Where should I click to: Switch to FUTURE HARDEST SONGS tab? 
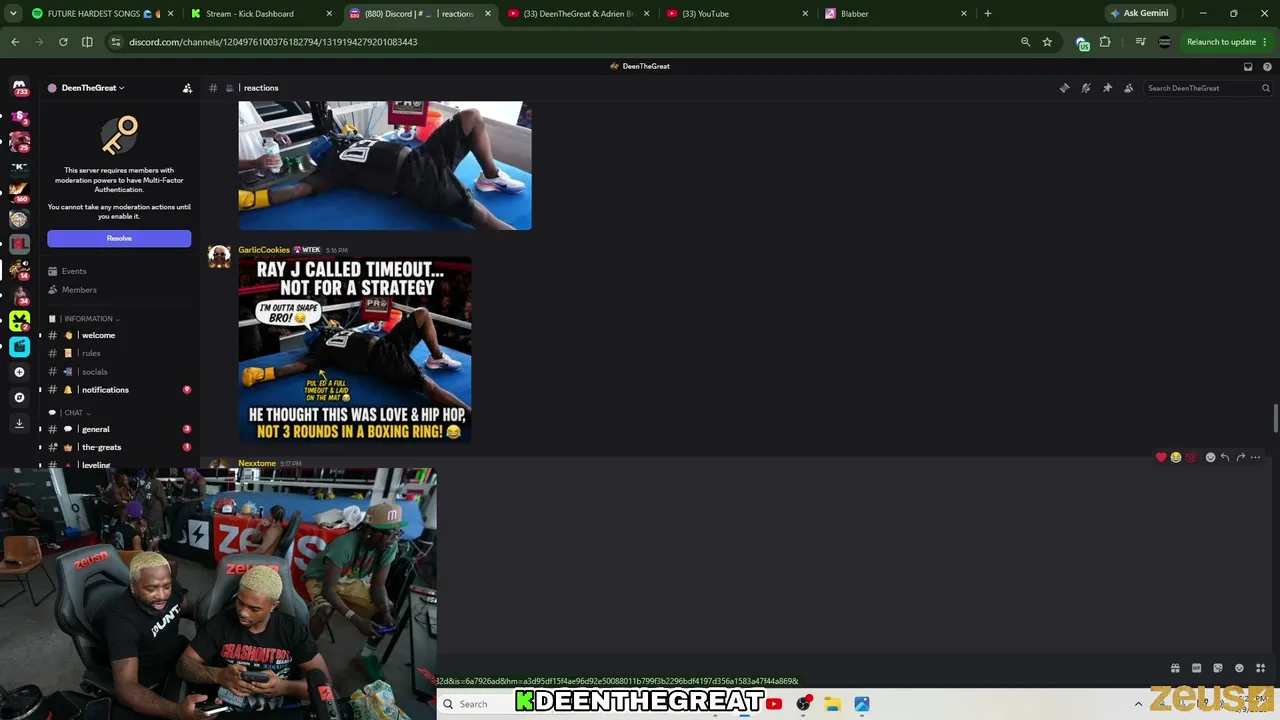click(x=101, y=14)
